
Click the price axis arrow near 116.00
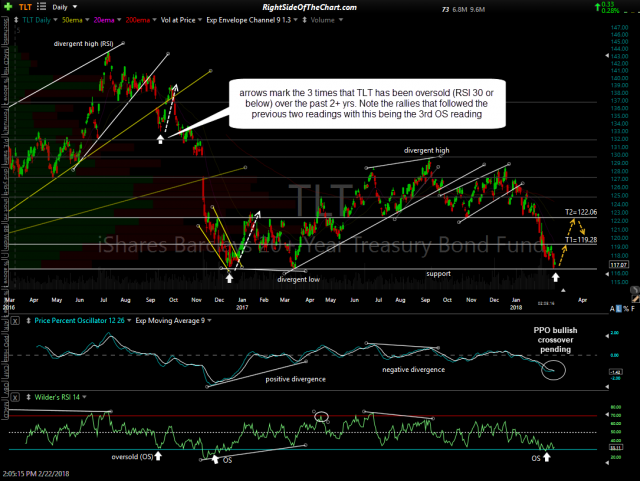pyautogui.click(x=607, y=274)
